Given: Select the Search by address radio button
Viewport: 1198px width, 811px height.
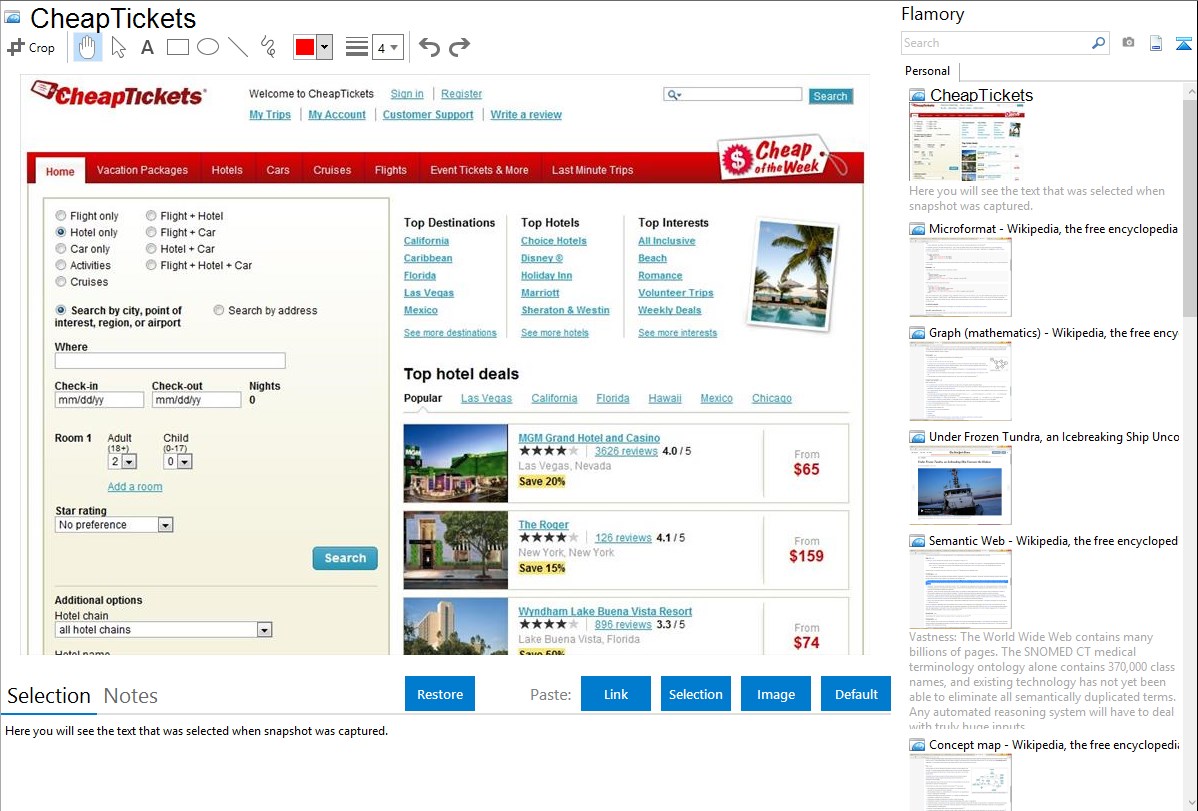Looking at the screenshot, I should (x=219, y=310).
